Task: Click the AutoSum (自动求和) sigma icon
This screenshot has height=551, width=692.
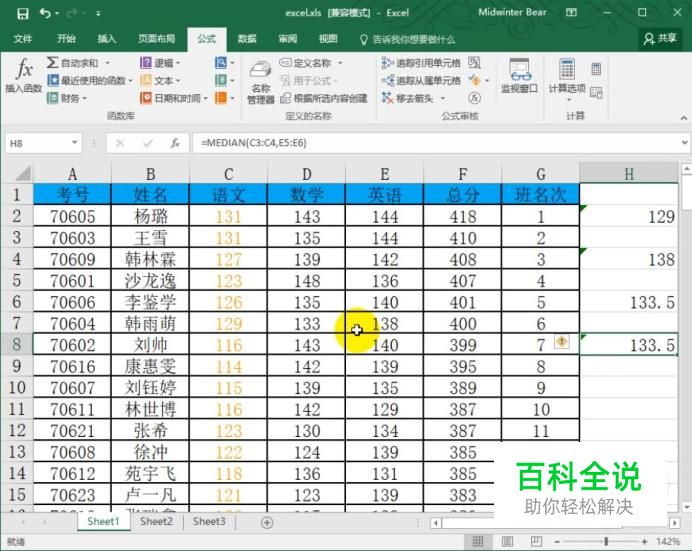Action: coord(52,62)
